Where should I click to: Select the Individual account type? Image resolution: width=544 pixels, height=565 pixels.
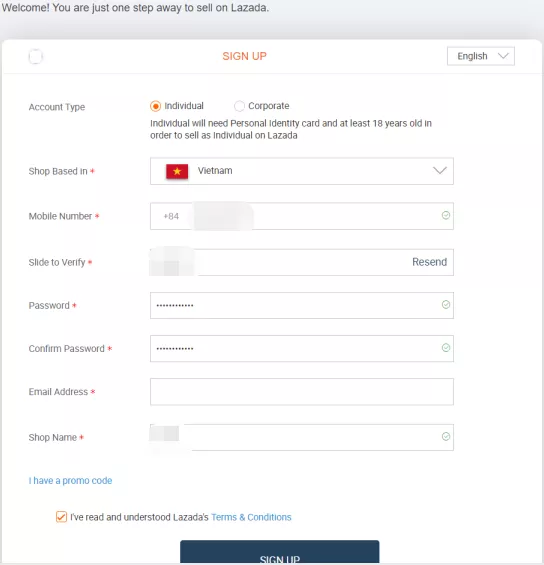155,106
